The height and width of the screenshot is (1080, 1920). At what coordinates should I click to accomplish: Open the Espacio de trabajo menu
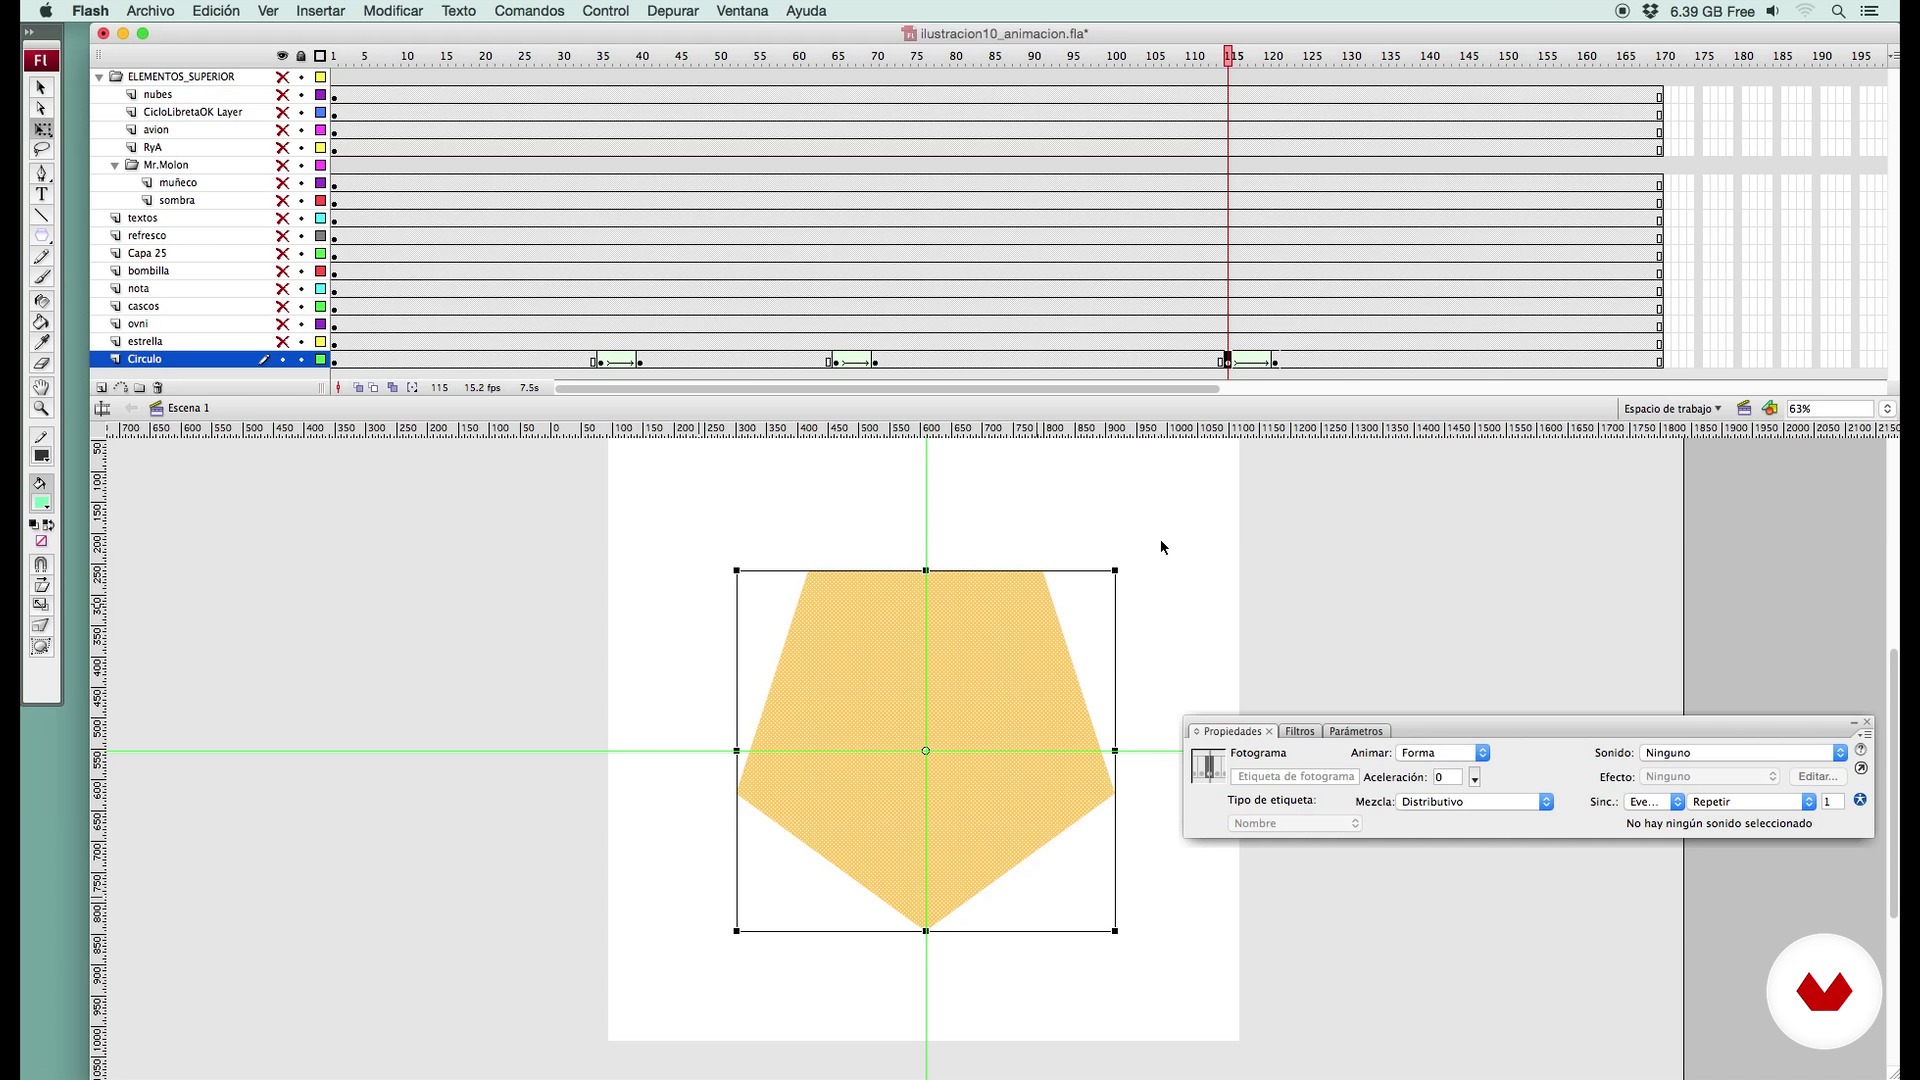pyautogui.click(x=1672, y=409)
